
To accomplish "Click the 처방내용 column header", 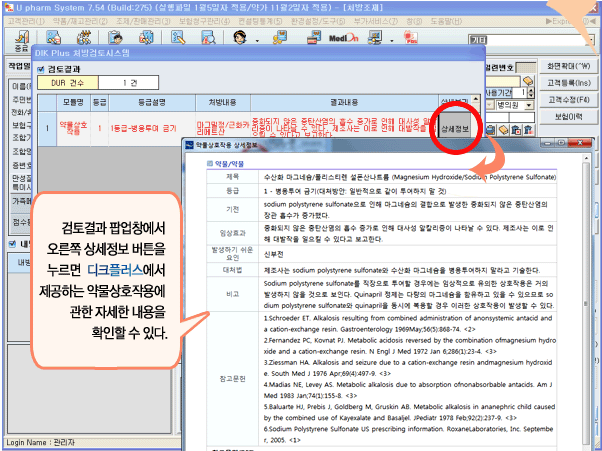I will (x=223, y=103).
